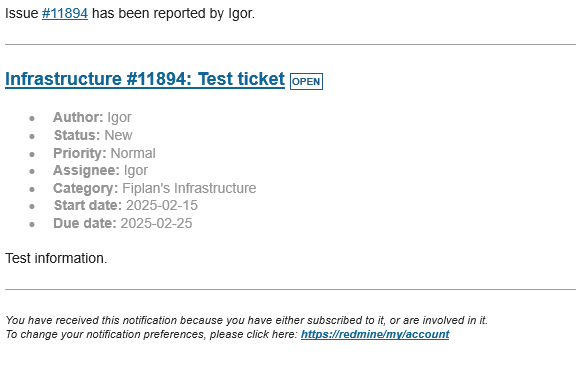Click the horizontal separator below Test information

[x=290, y=289]
